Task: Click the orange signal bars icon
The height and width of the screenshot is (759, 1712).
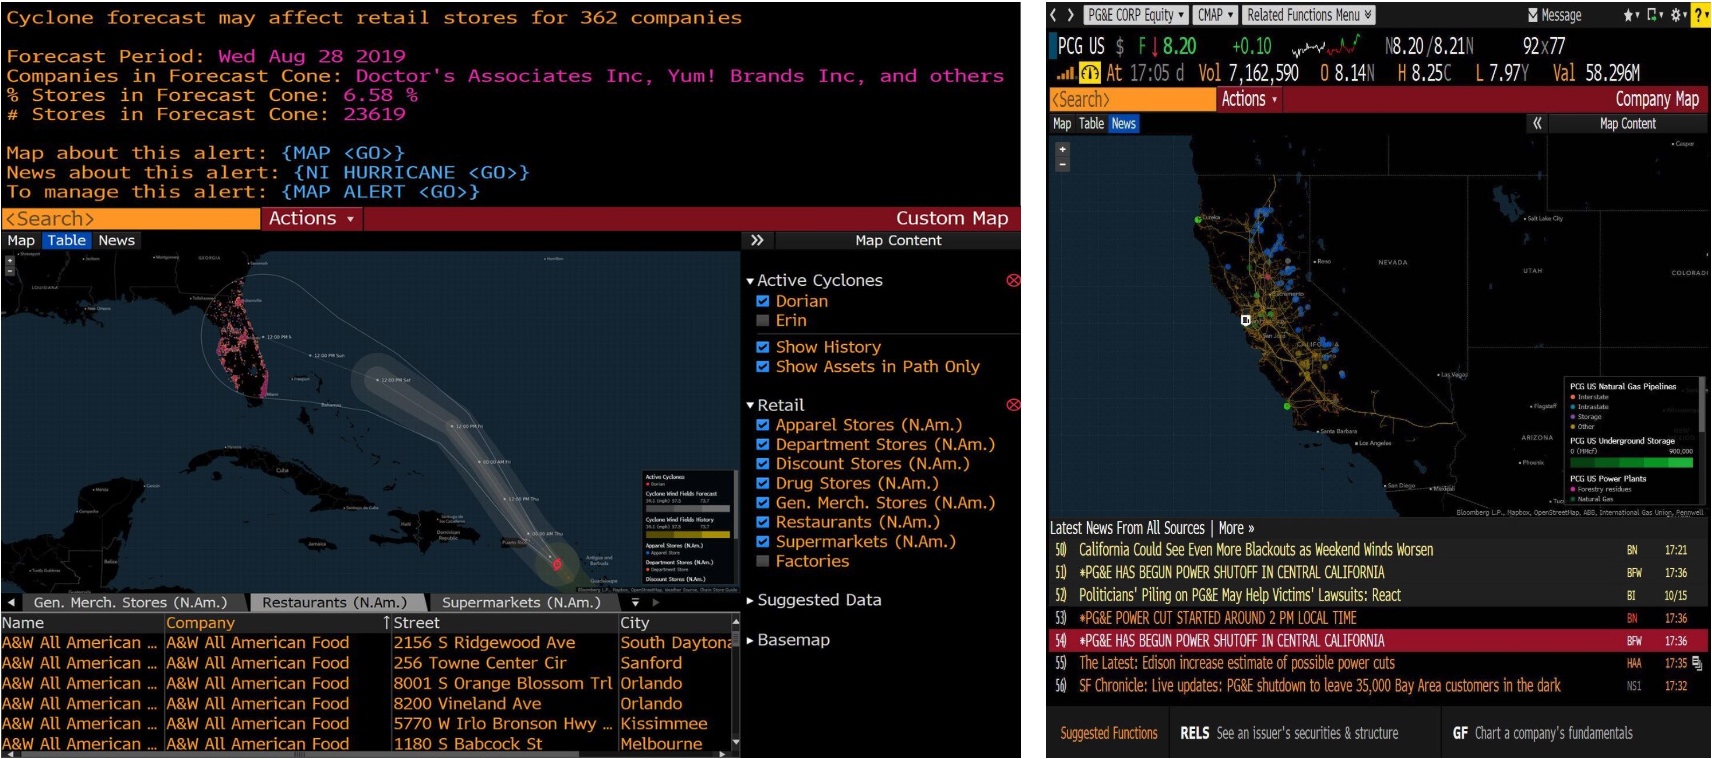Action: 1066,73
